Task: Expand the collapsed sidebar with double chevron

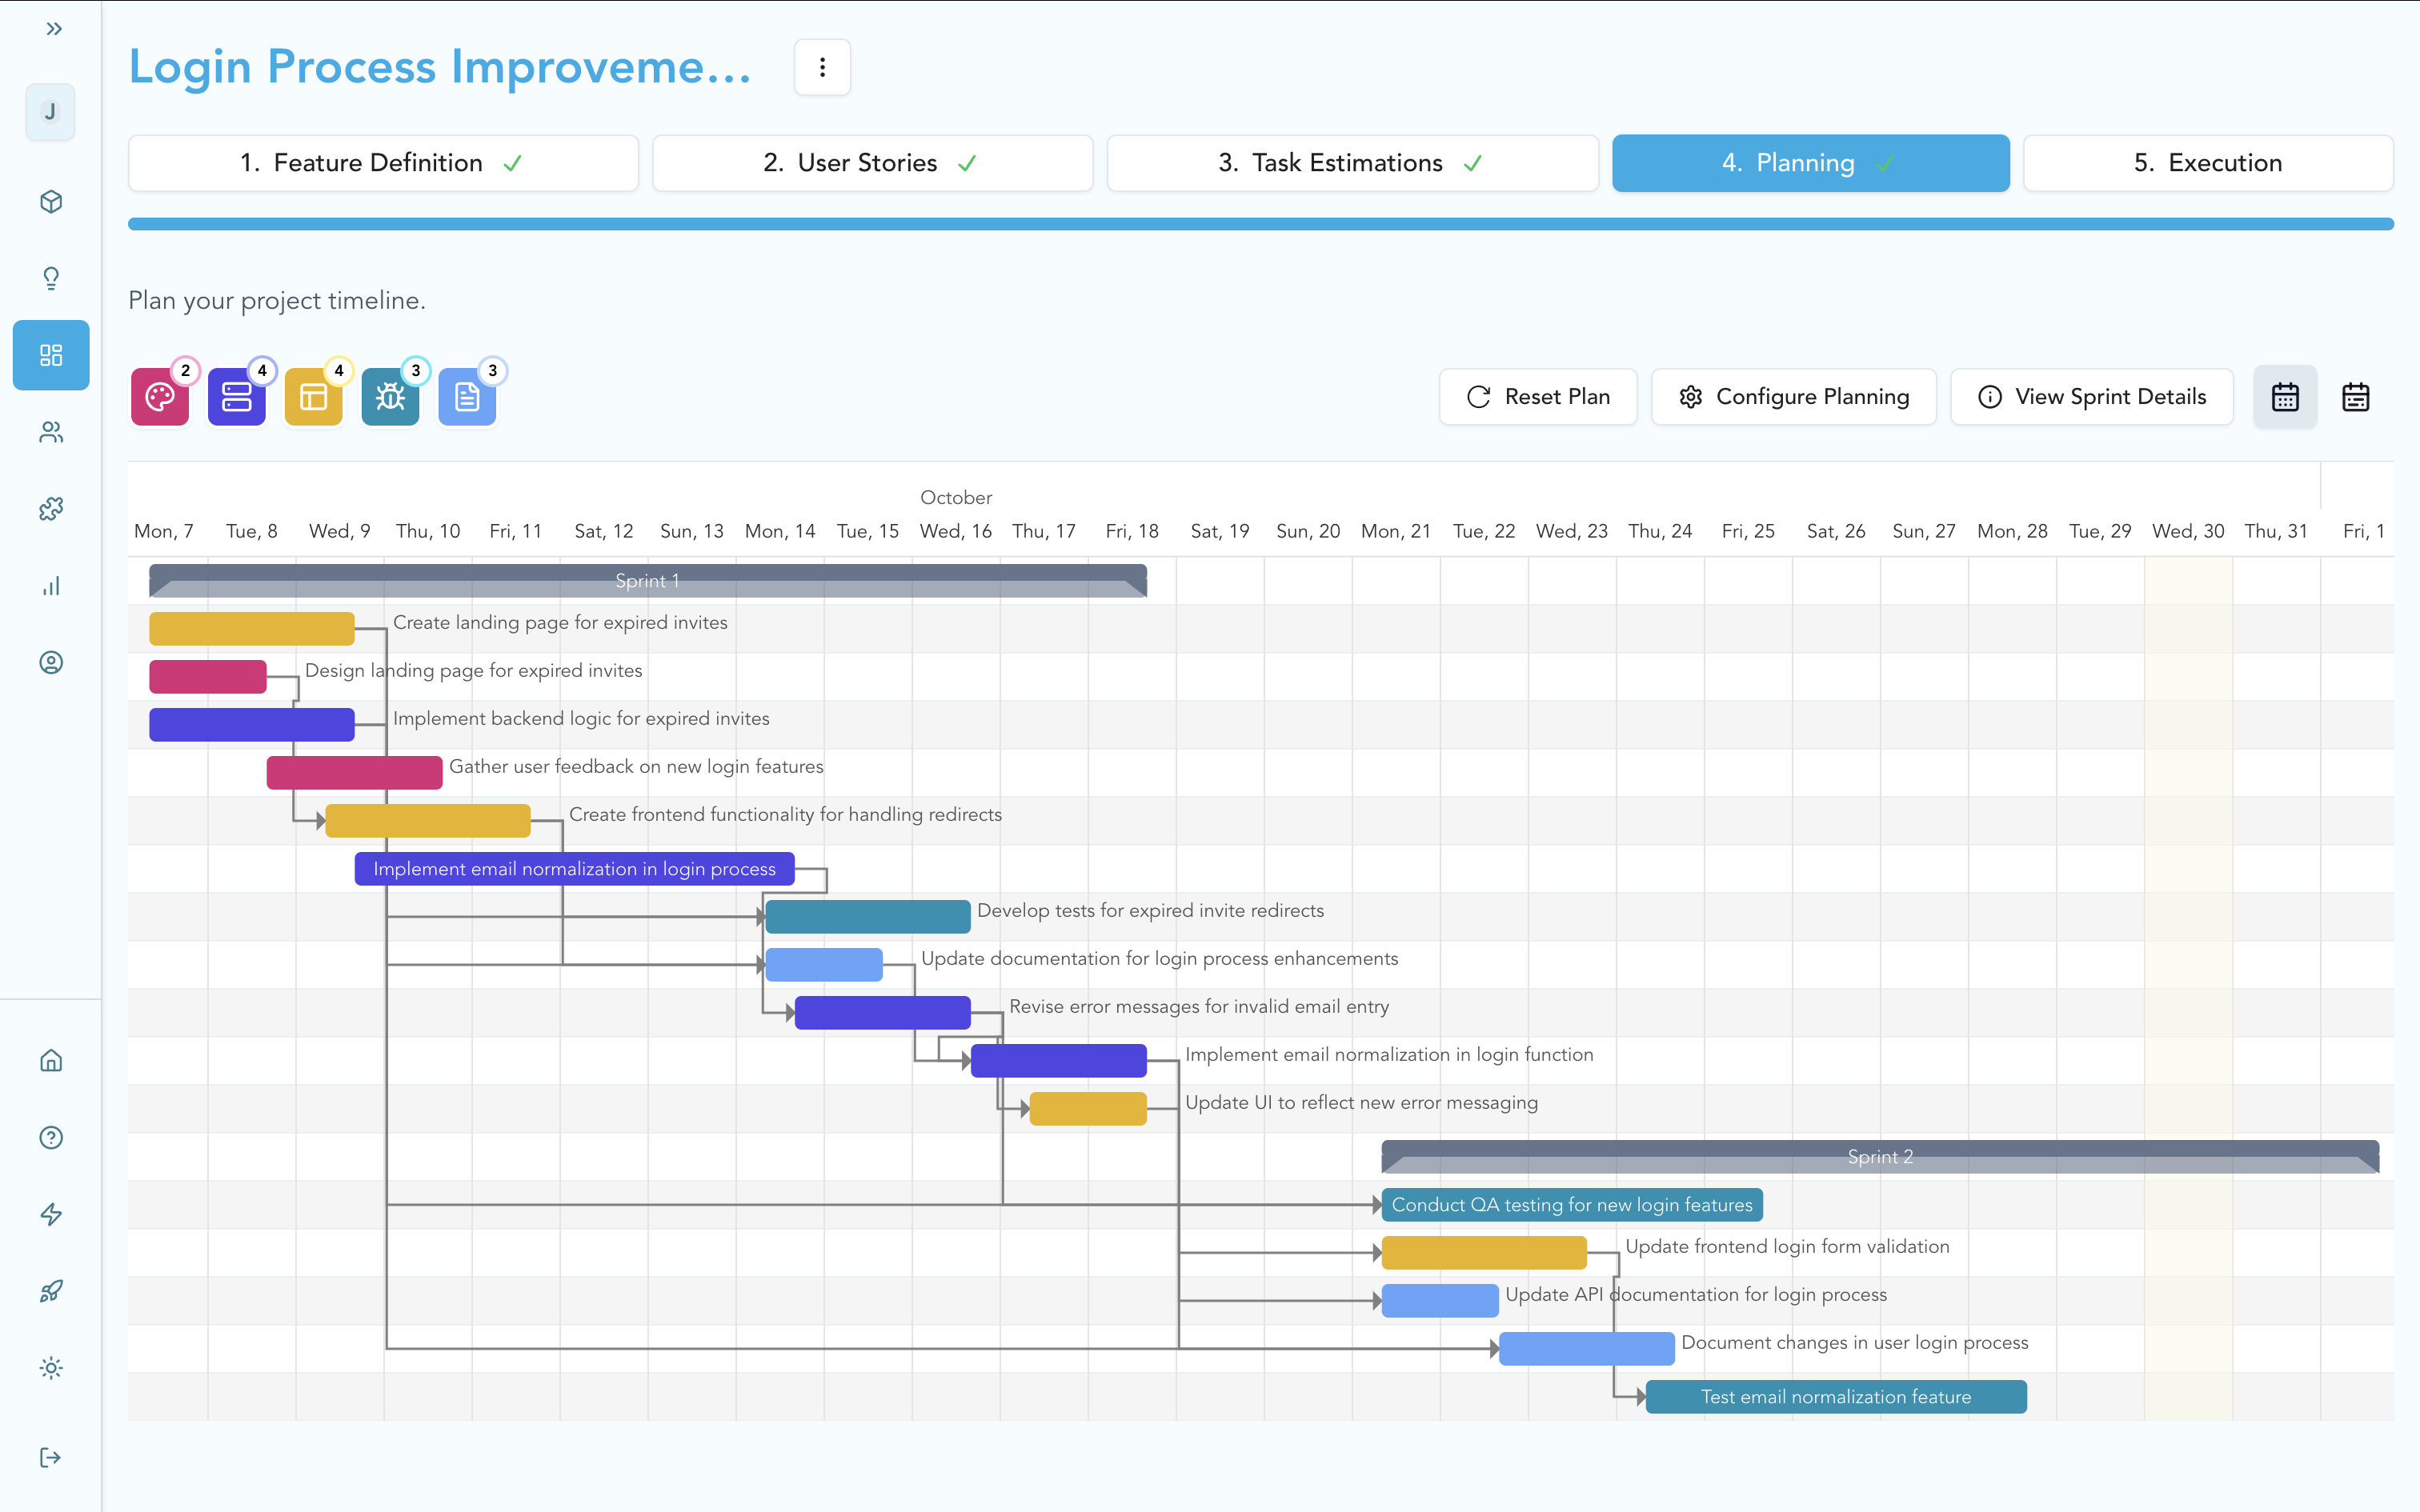Action: [x=54, y=29]
